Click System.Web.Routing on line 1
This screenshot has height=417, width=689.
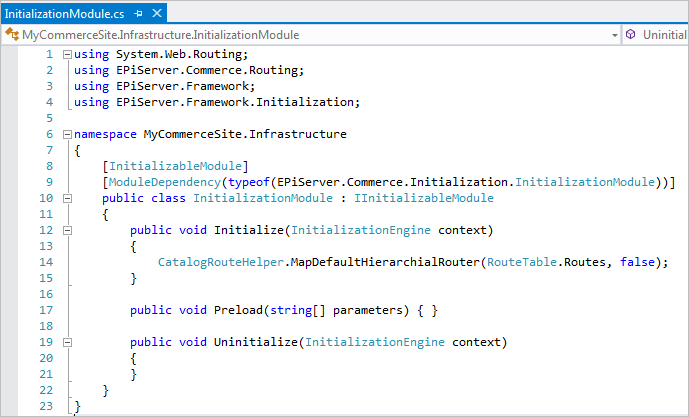coord(179,54)
